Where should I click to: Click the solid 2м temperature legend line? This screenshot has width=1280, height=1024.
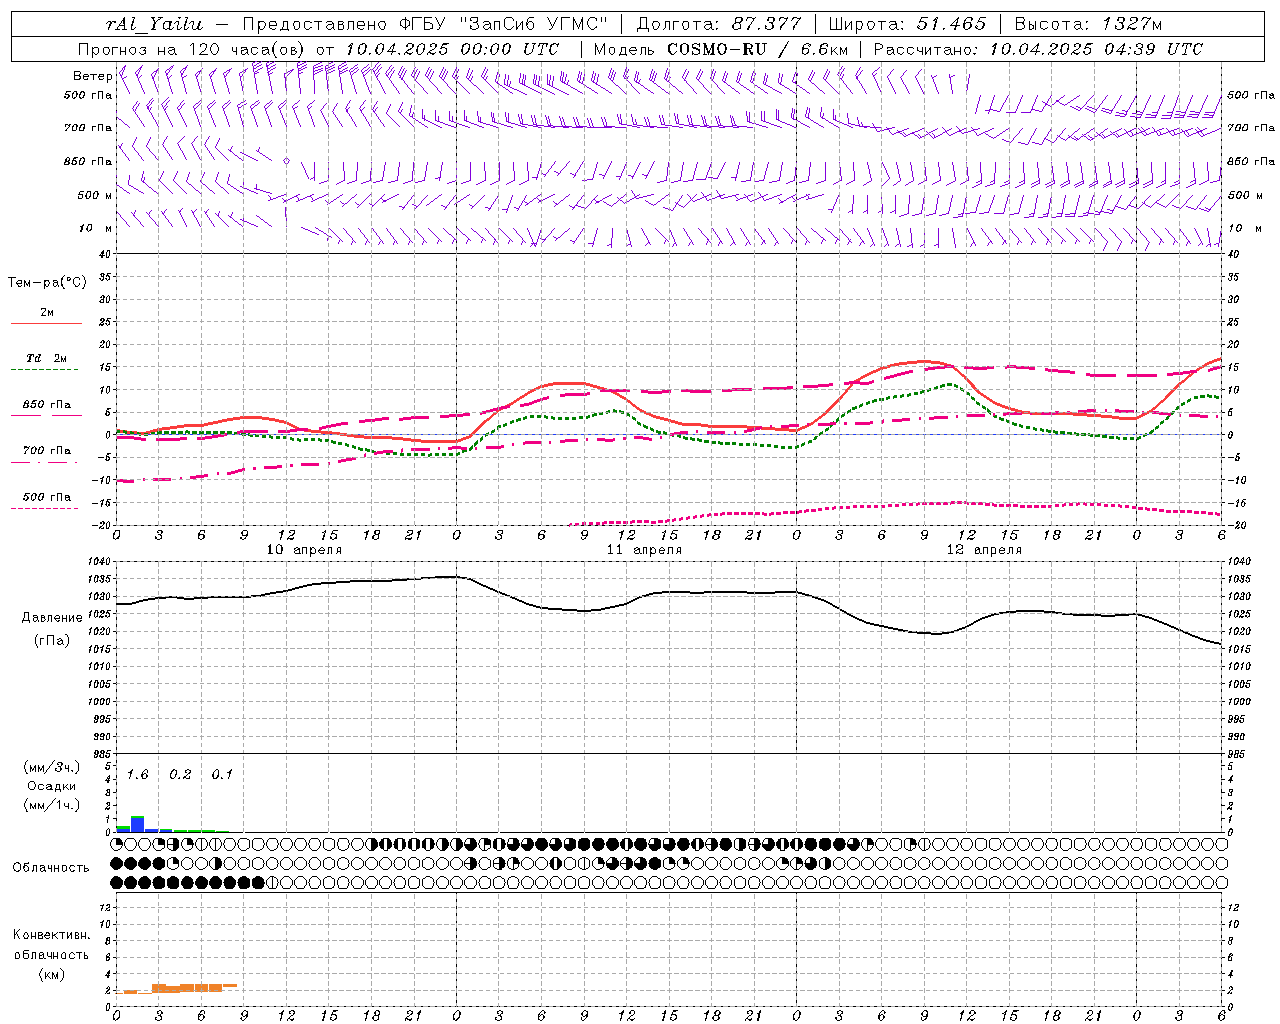click(x=46, y=324)
